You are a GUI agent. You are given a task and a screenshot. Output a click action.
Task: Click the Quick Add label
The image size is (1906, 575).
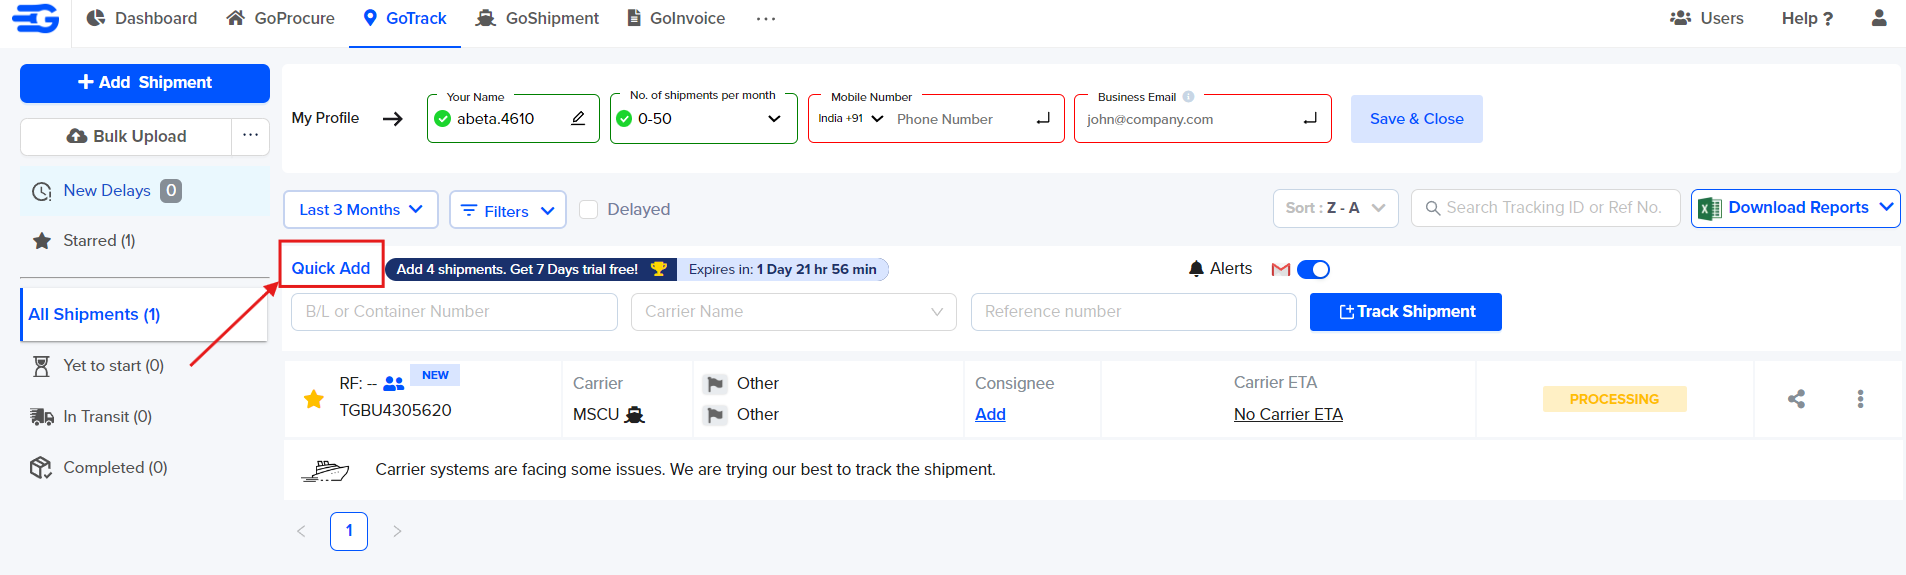click(331, 268)
